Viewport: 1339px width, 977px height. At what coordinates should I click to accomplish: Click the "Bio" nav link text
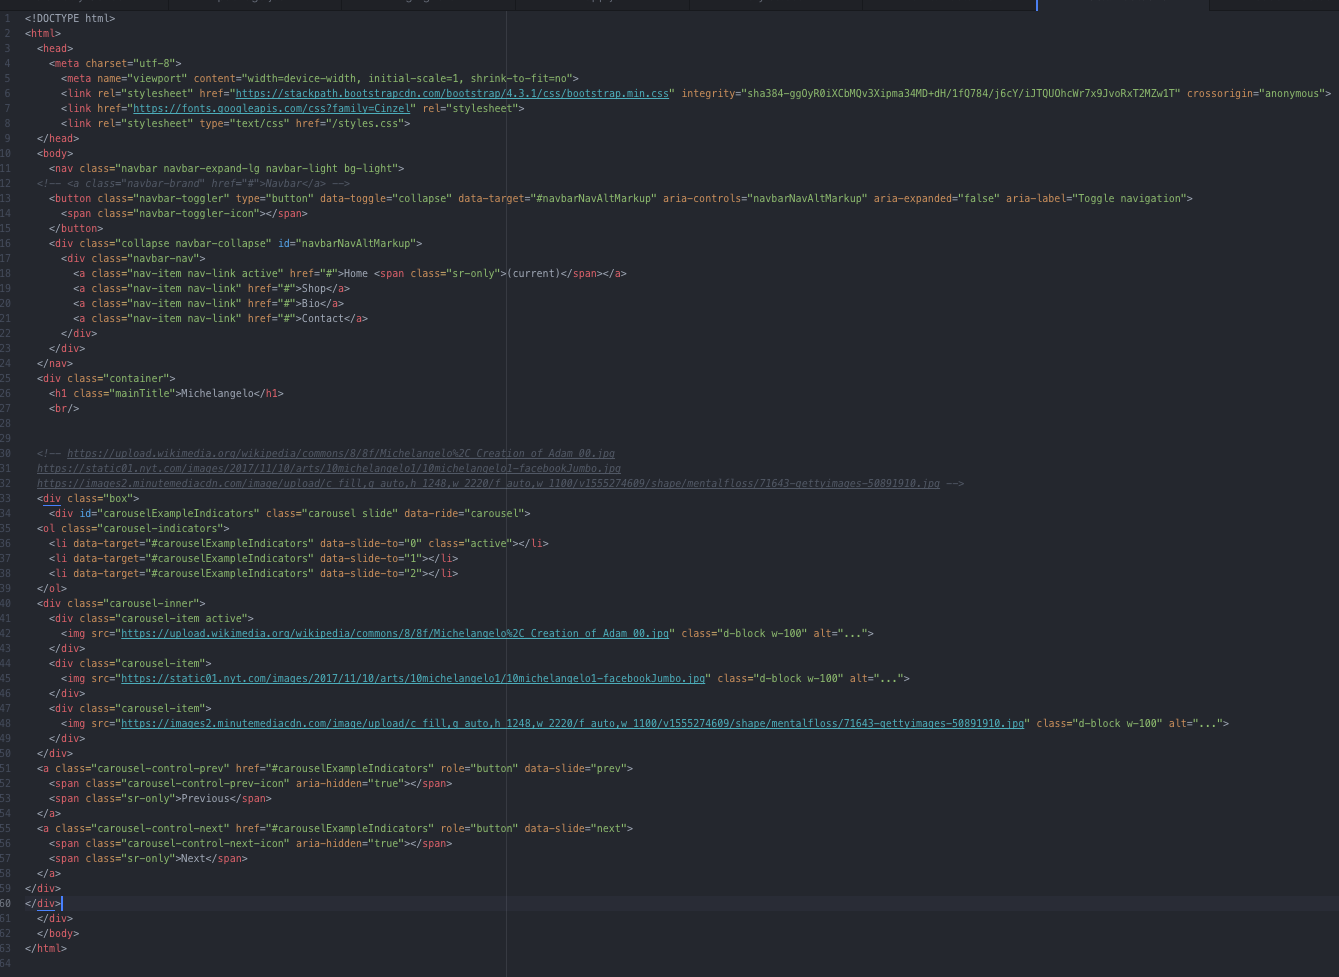(311, 303)
